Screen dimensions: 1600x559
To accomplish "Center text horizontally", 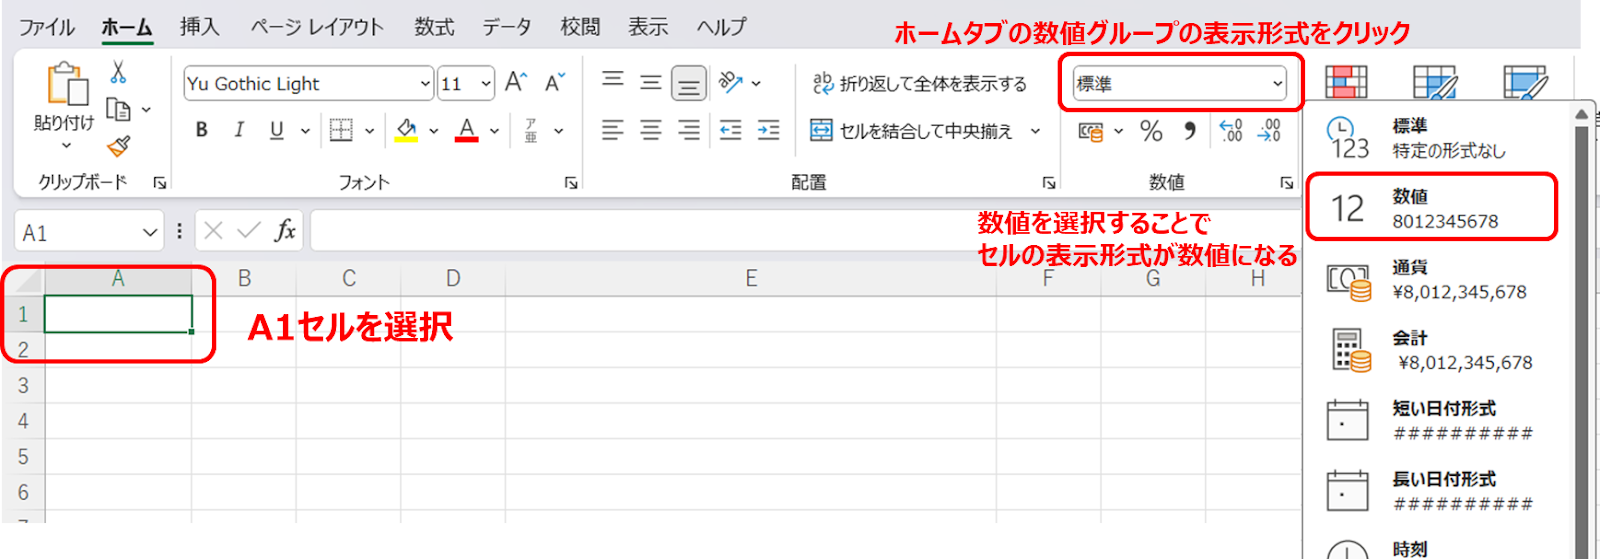I will (651, 130).
